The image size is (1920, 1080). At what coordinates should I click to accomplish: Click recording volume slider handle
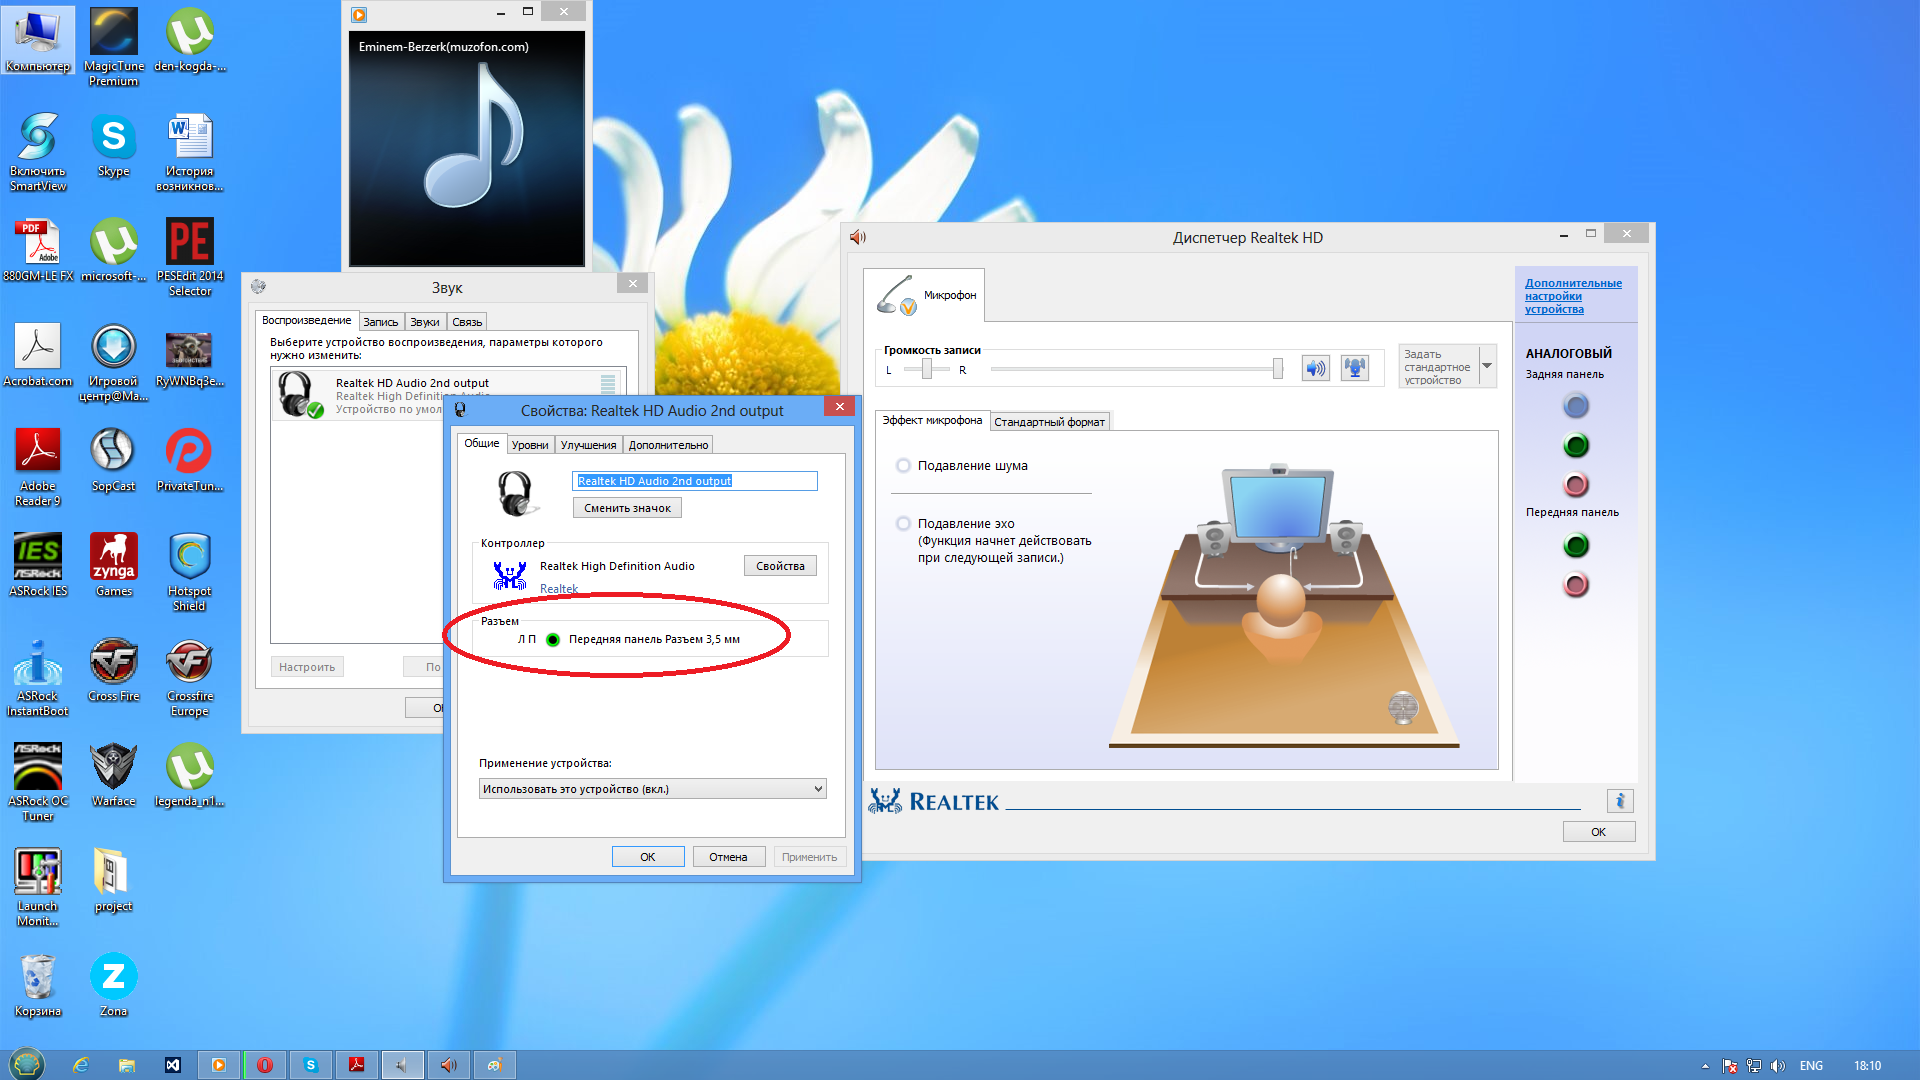1277,369
